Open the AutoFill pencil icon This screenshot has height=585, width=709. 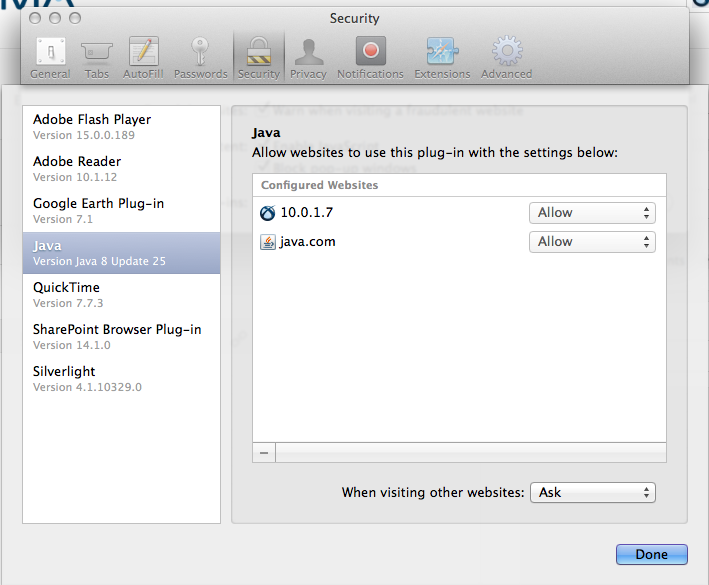click(143, 51)
